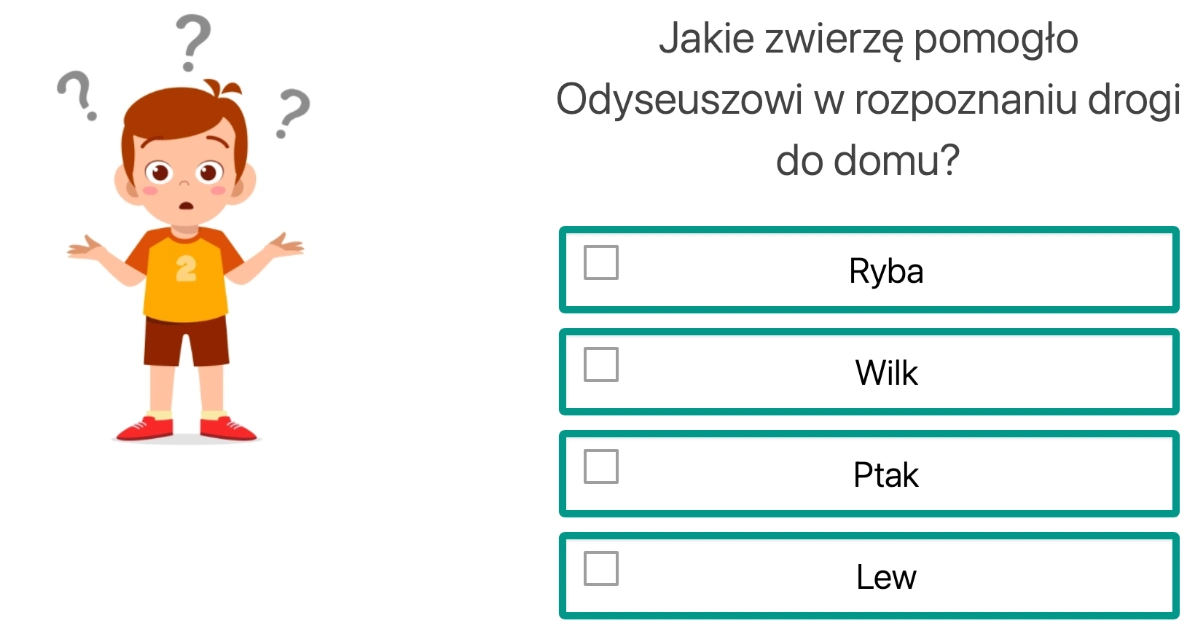Click the question mark right of the boy

tap(292, 110)
